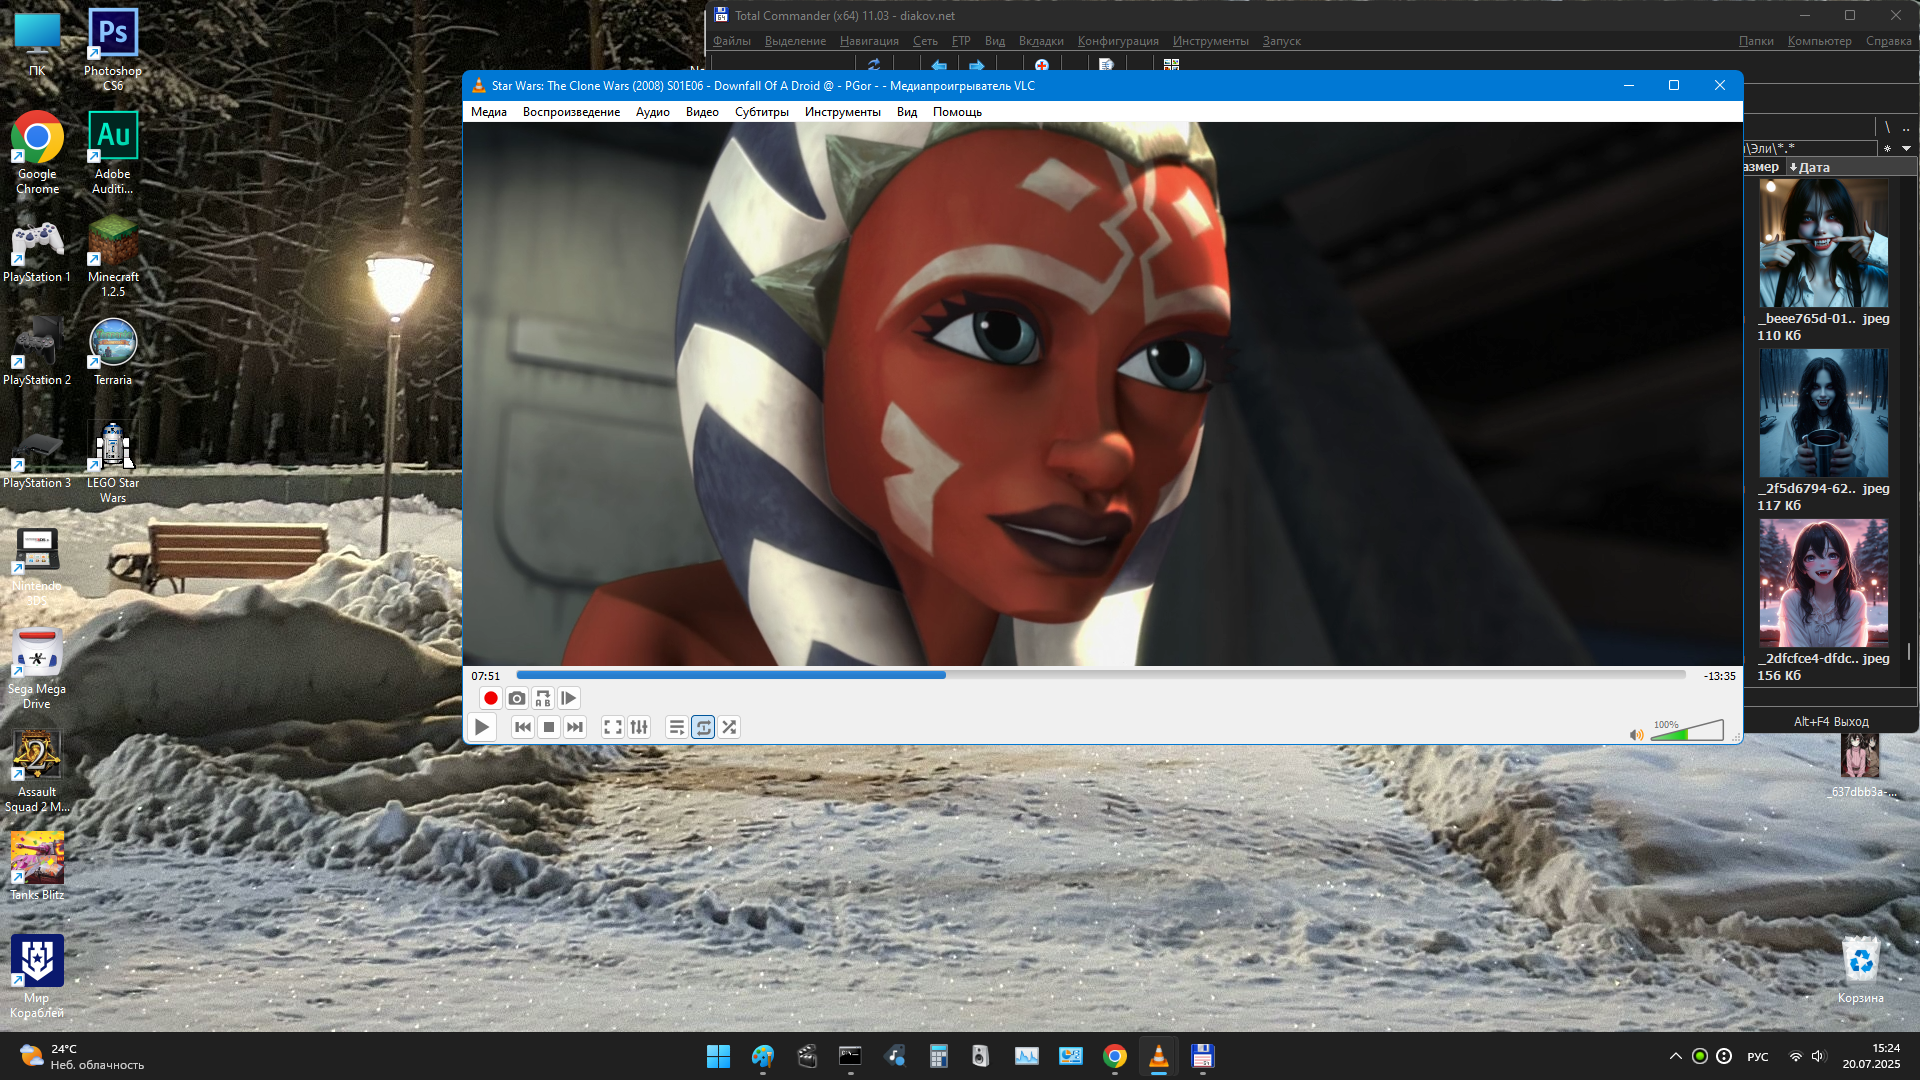Skip to next media track
The width and height of the screenshot is (1920, 1080).
[x=575, y=728]
